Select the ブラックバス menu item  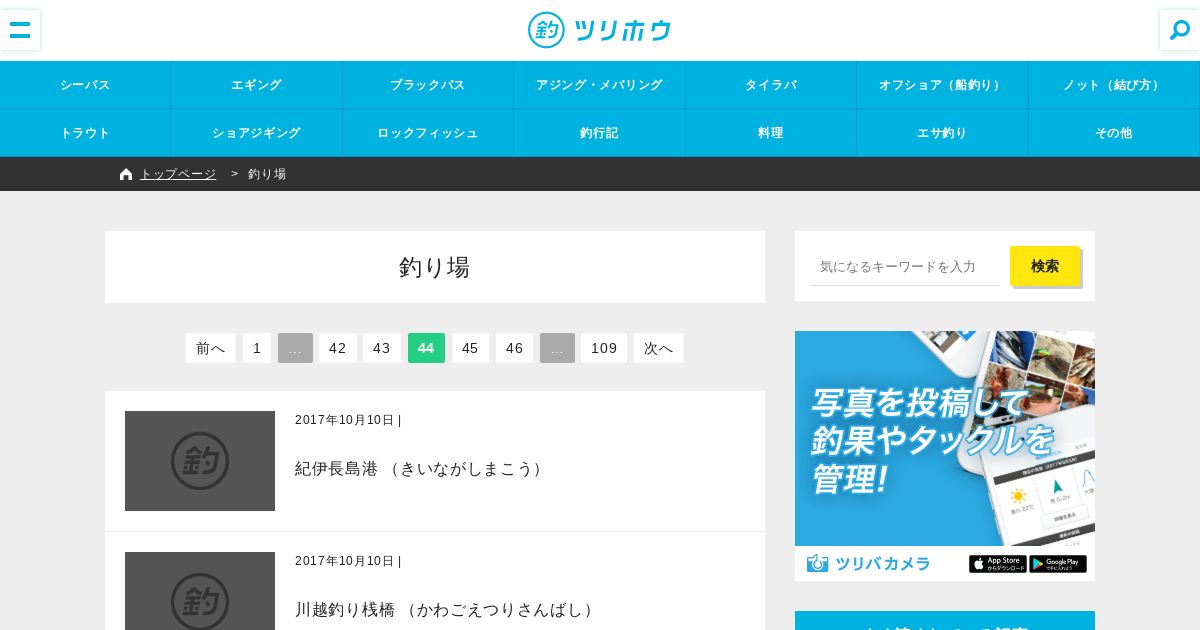428,85
